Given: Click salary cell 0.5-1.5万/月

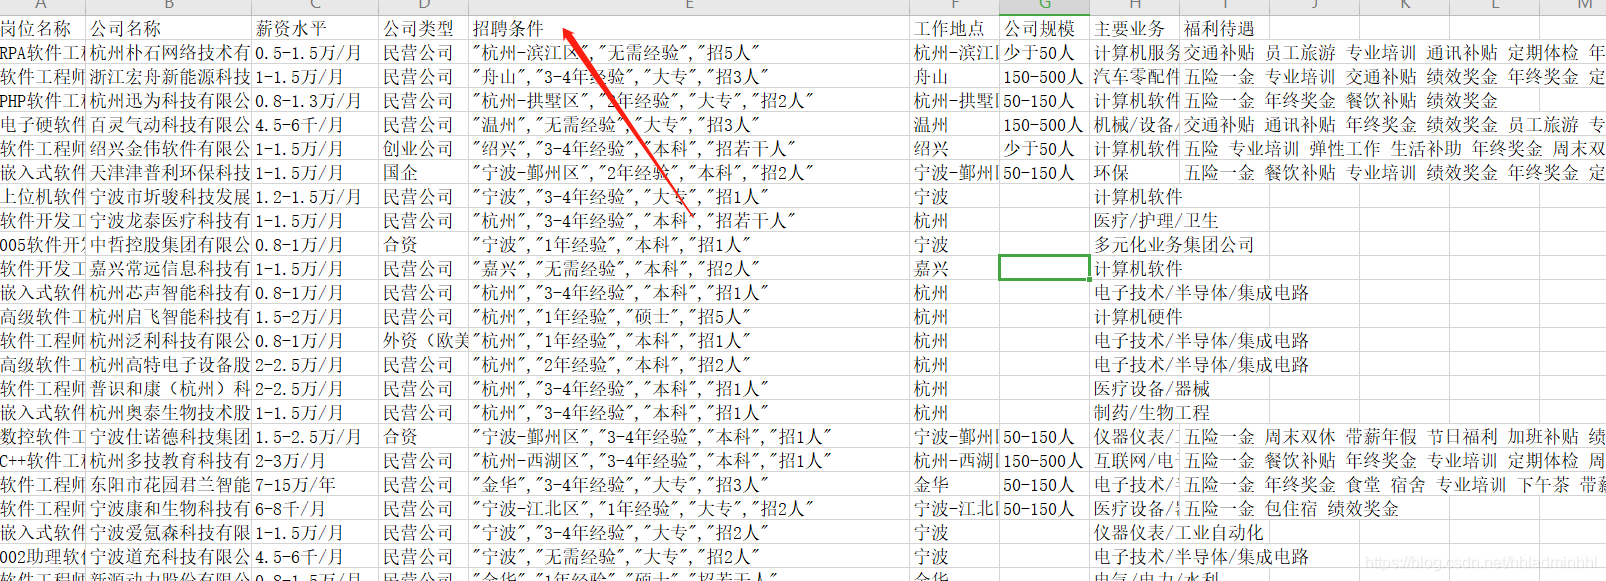Looking at the screenshot, I should (x=316, y=53).
